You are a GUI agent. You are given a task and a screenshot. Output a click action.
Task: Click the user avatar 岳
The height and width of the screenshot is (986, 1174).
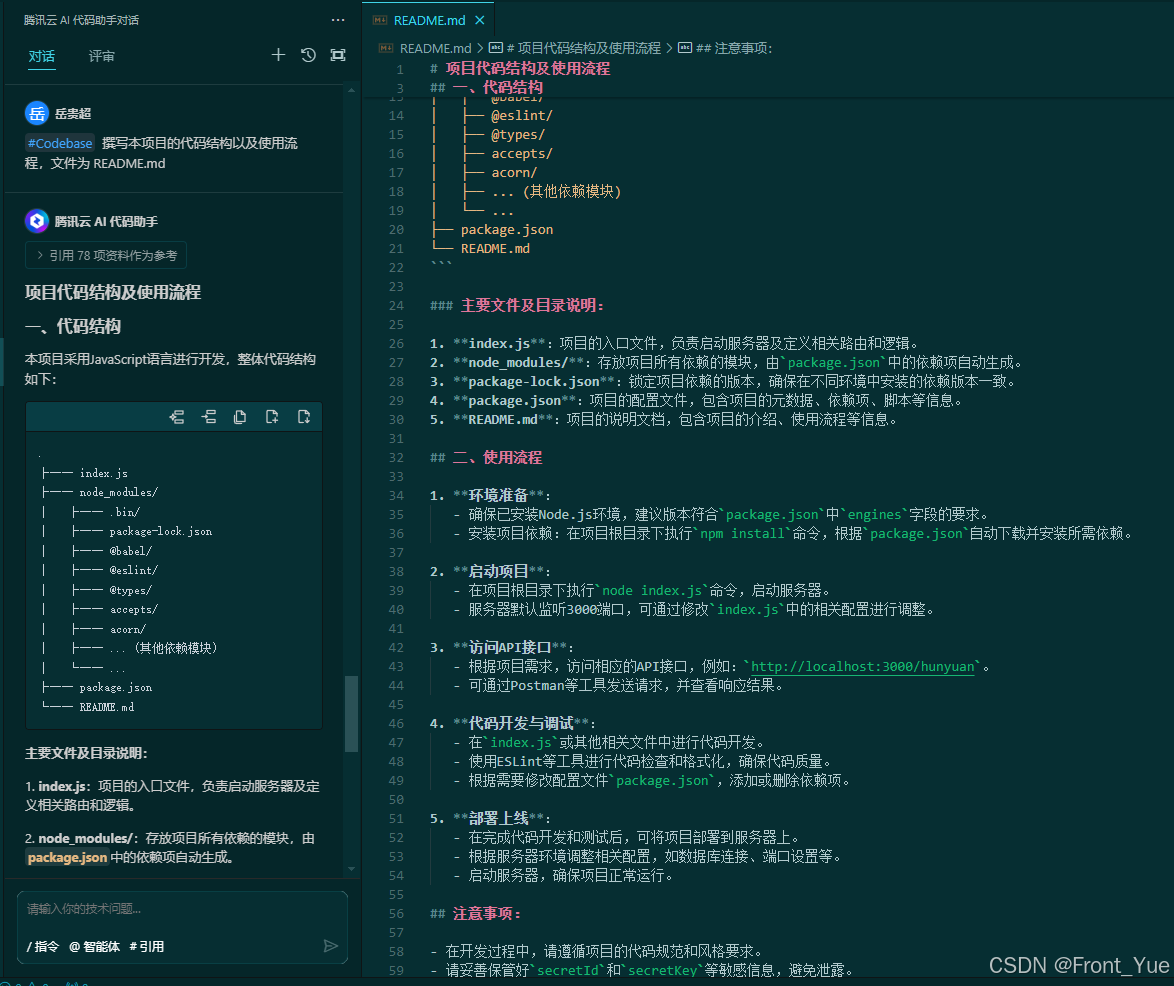pyautogui.click(x=37, y=113)
